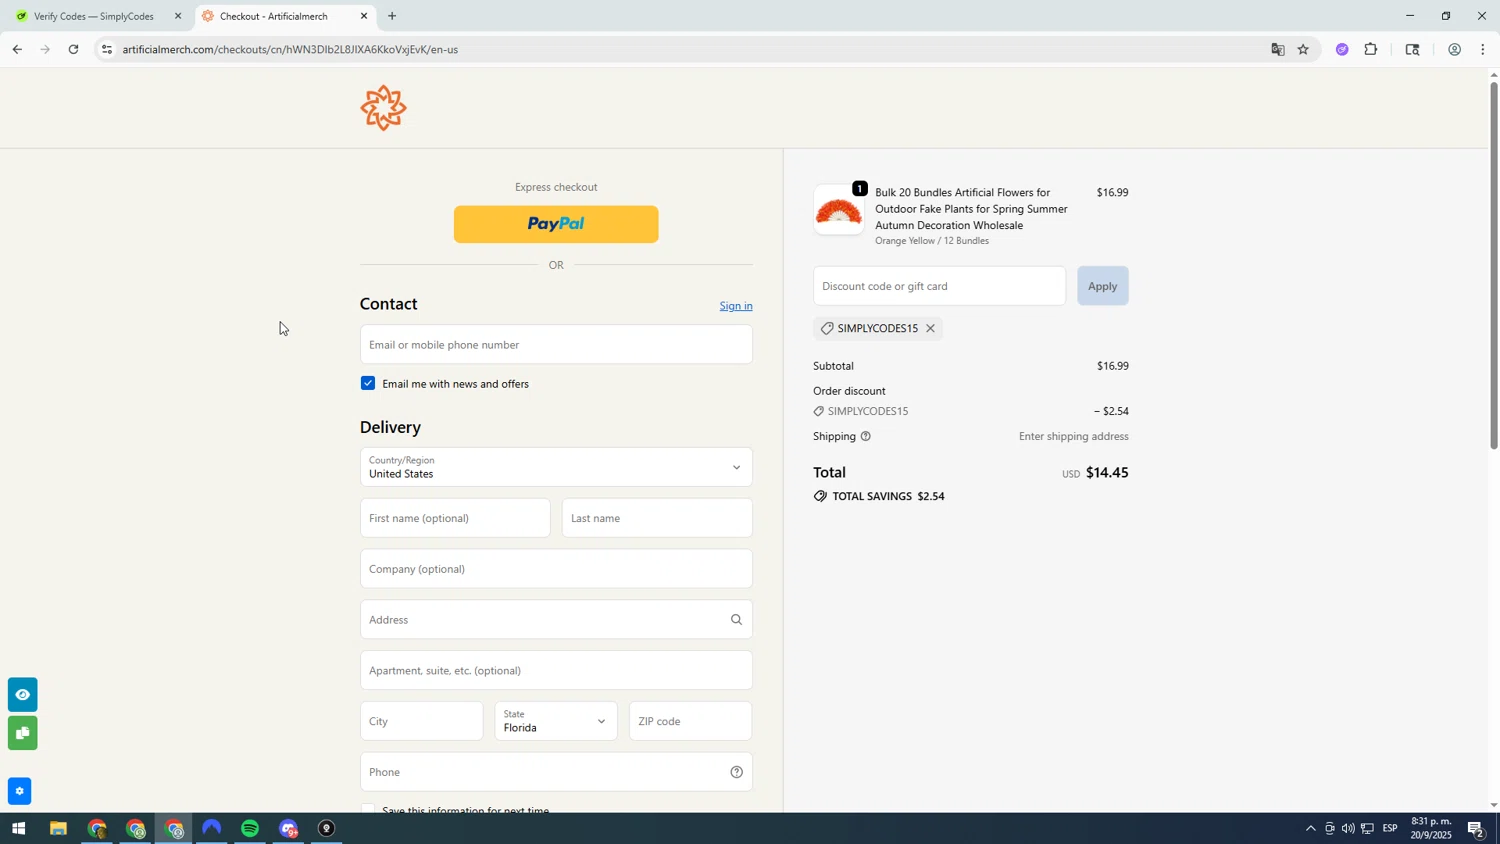Click the orange flower product thumbnail
Viewport: 1500px width, 844px height.
point(839,210)
